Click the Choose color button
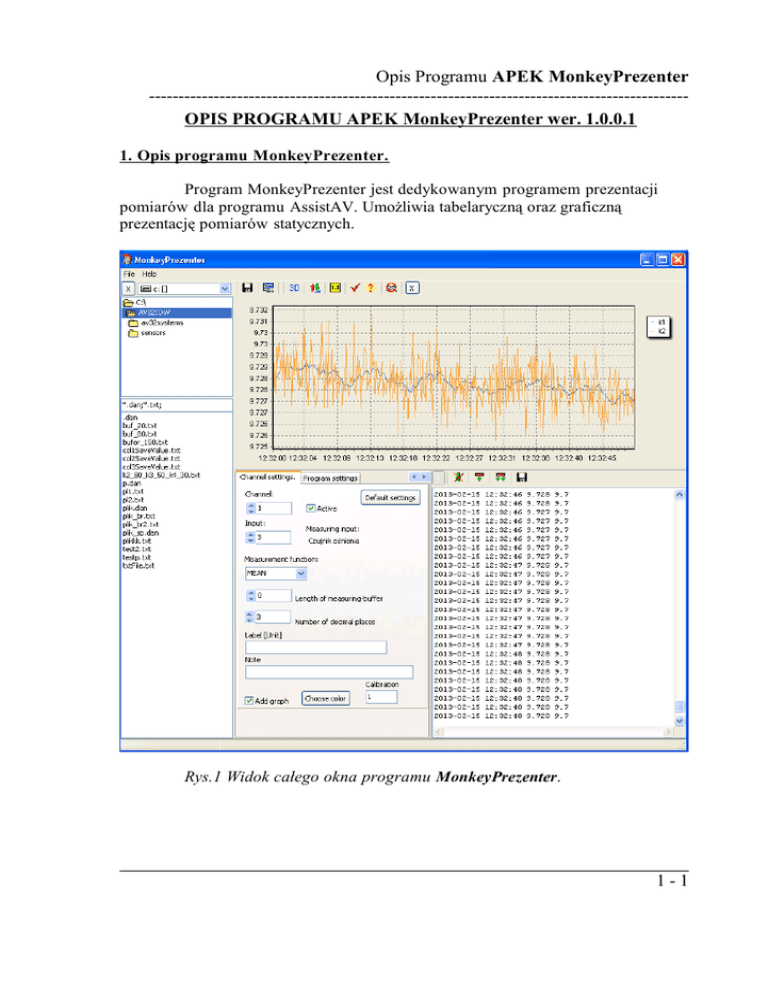The image size is (768, 994). [326, 697]
